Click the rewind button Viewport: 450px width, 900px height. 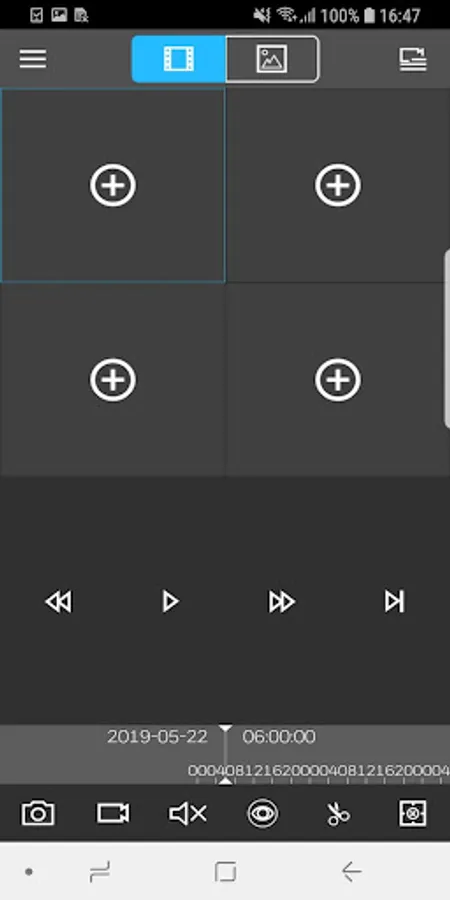click(59, 602)
